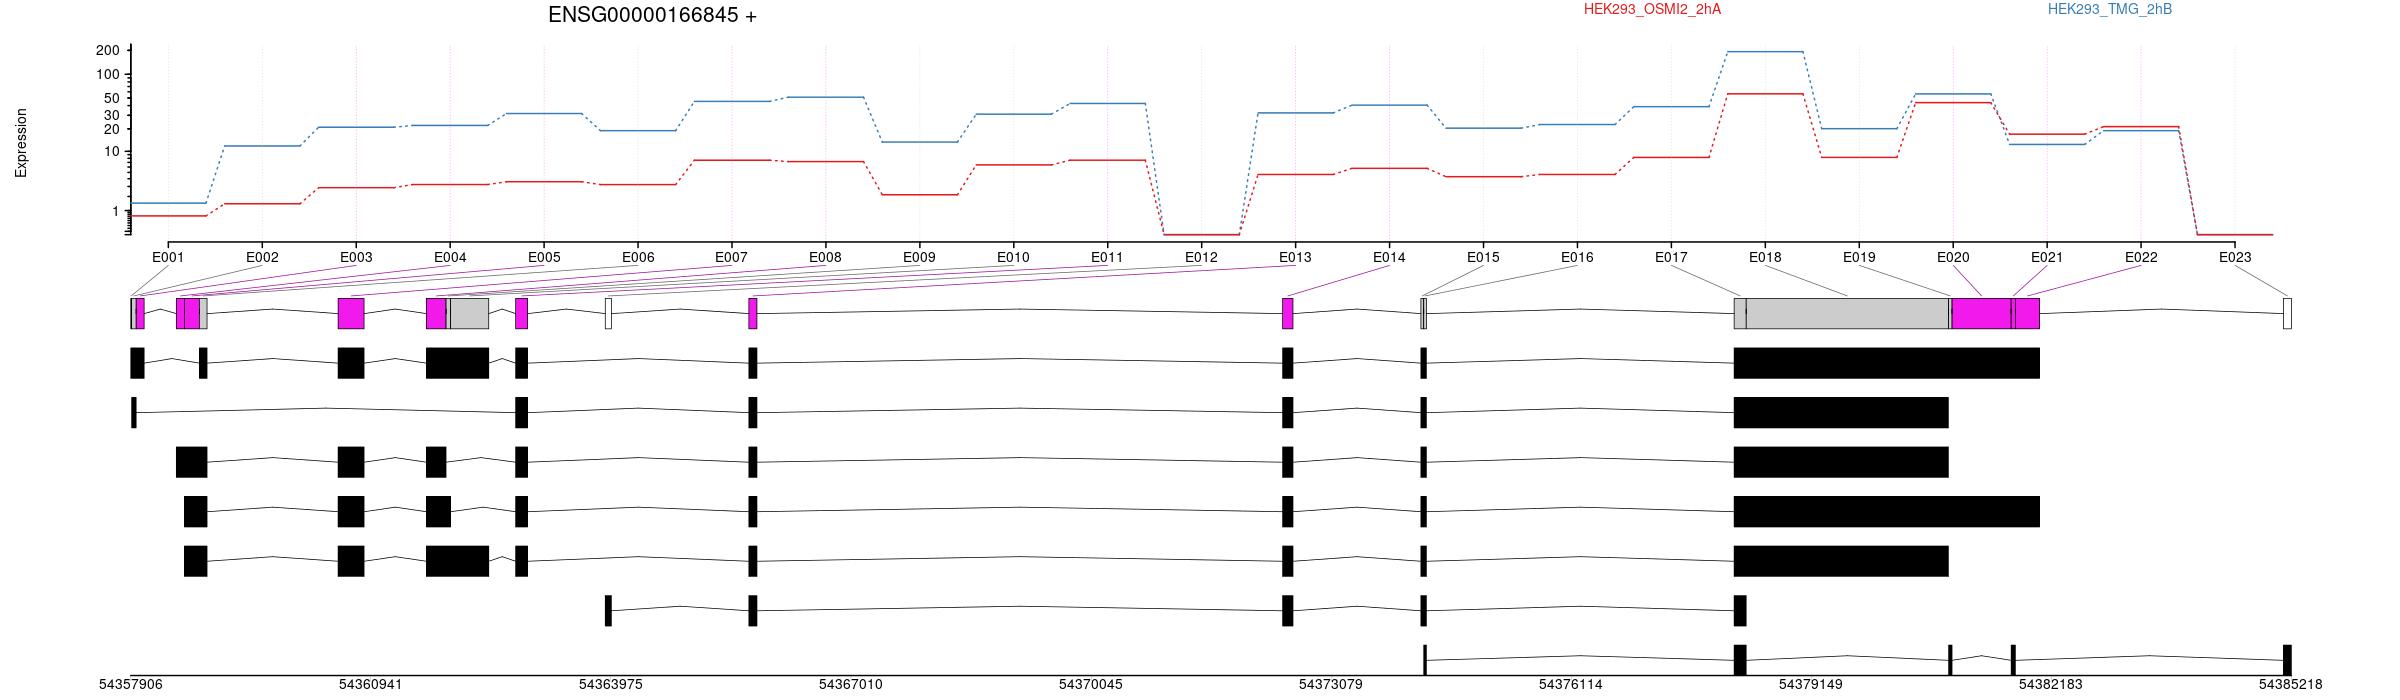Select exon label E023

point(2235,257)
